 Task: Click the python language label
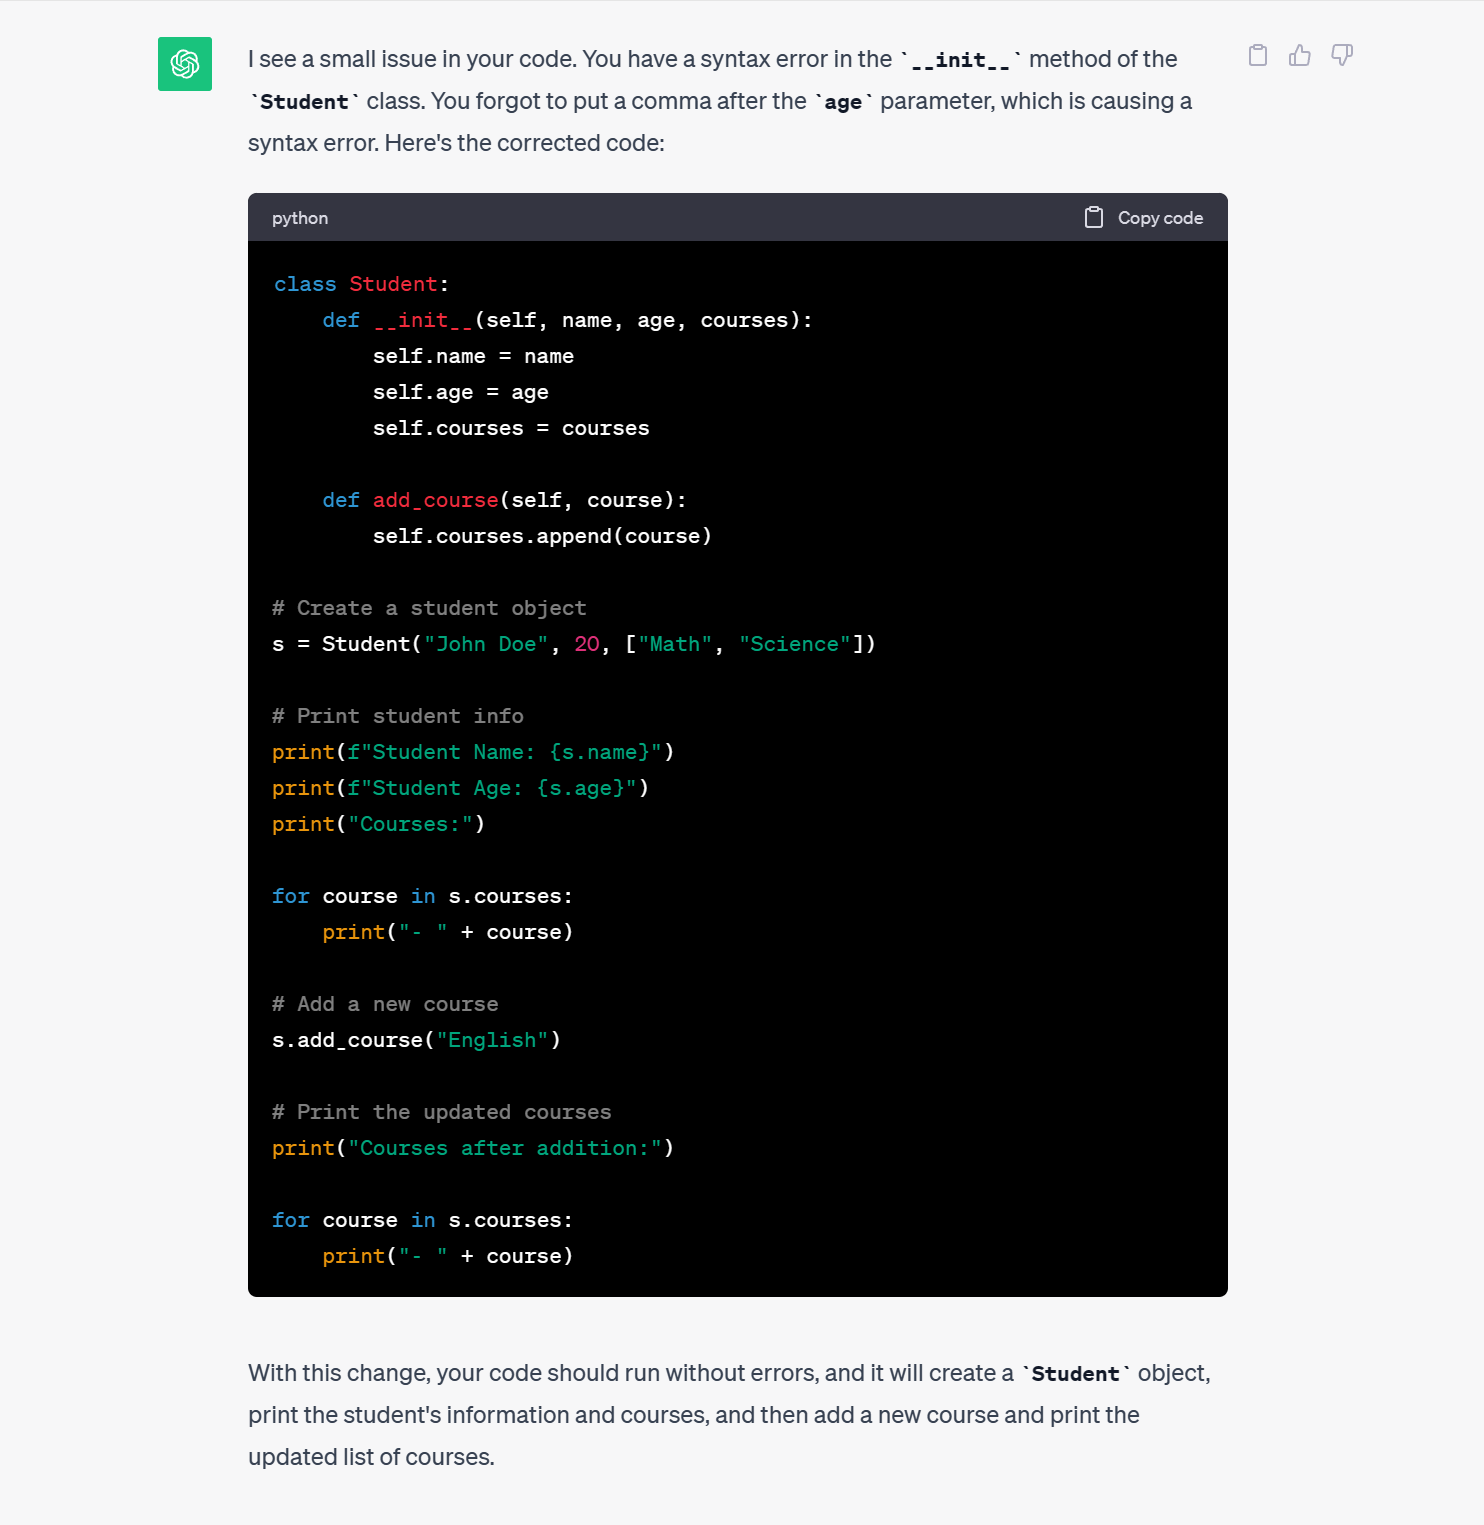(300, 218)
